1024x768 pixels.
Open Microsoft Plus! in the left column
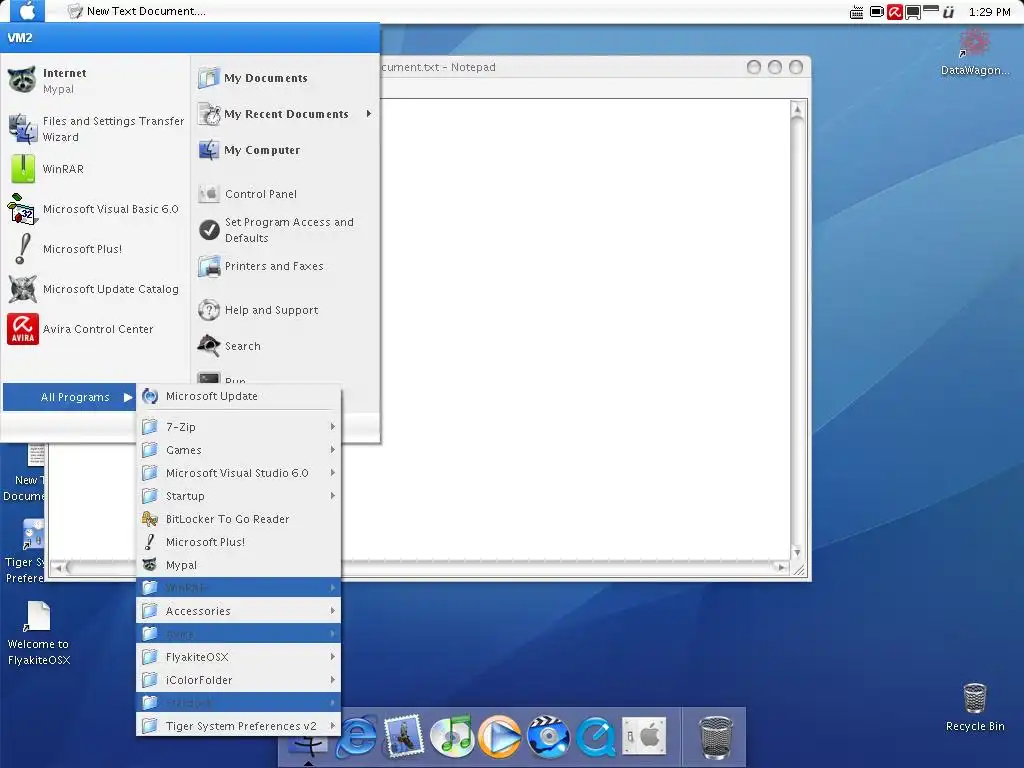[95, 249]
